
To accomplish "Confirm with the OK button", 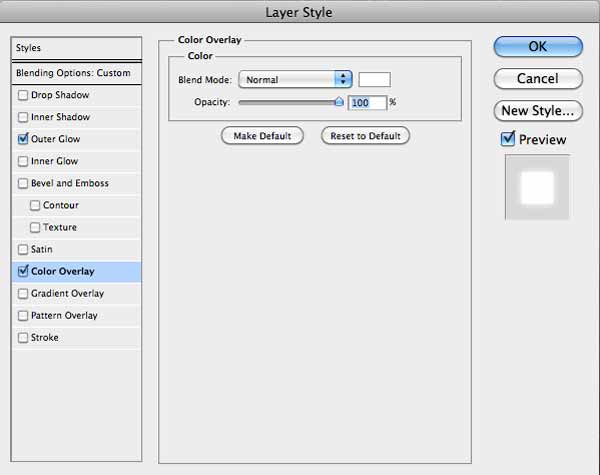I will pos(538,47).
